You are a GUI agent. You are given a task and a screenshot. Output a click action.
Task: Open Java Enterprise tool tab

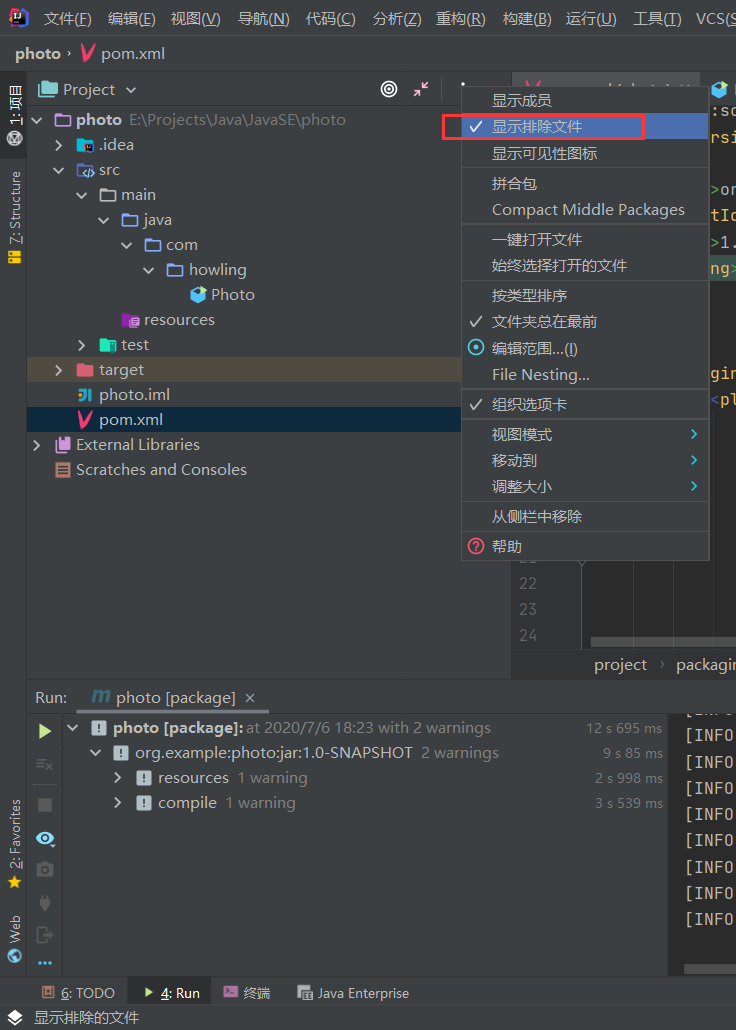point(354,993)
